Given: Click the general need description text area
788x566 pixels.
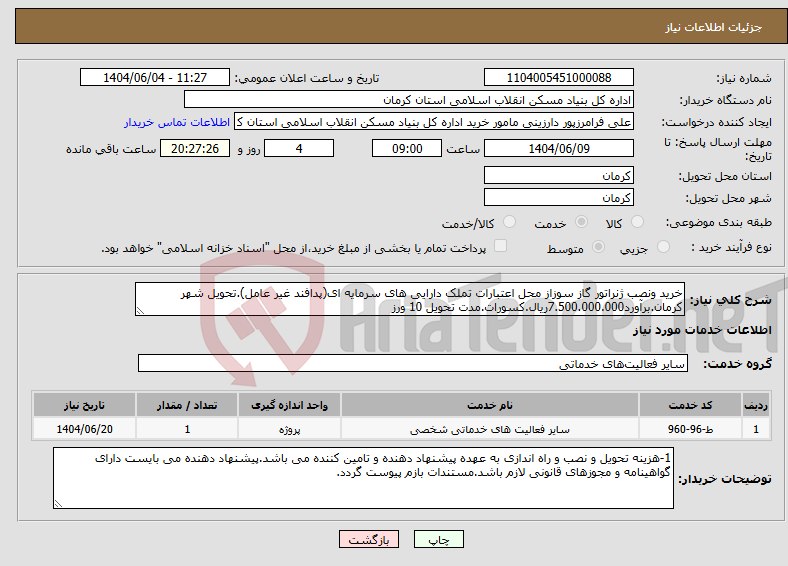Looking at the screenshot, I should 410,299.
